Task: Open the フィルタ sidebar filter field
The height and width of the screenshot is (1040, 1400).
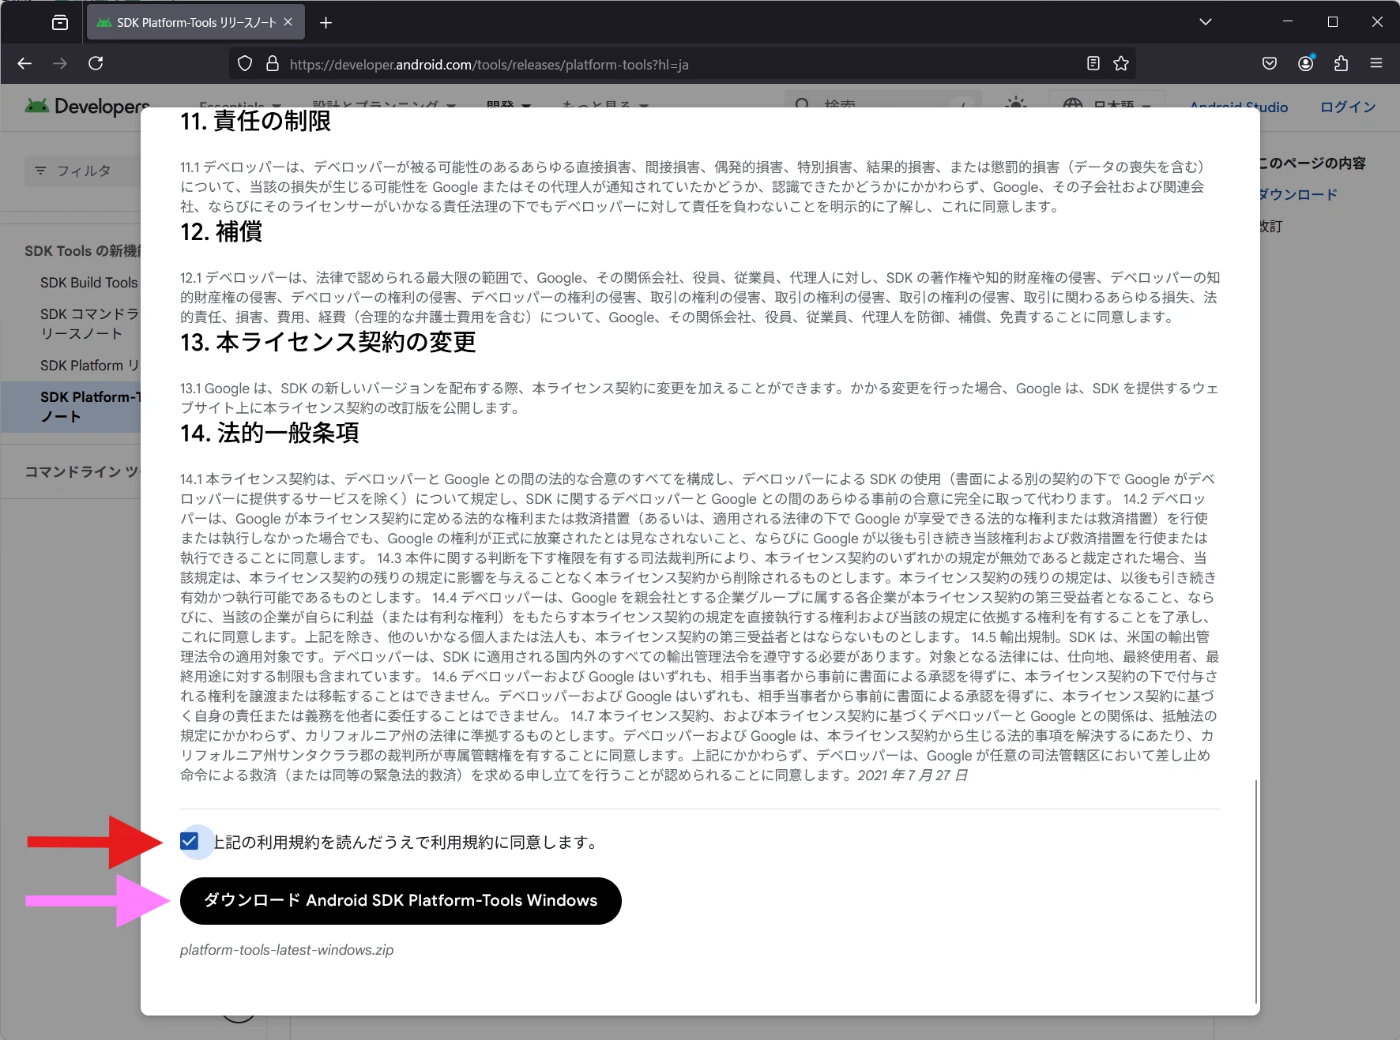Action: pyautogui.click(x=83, y=171)
